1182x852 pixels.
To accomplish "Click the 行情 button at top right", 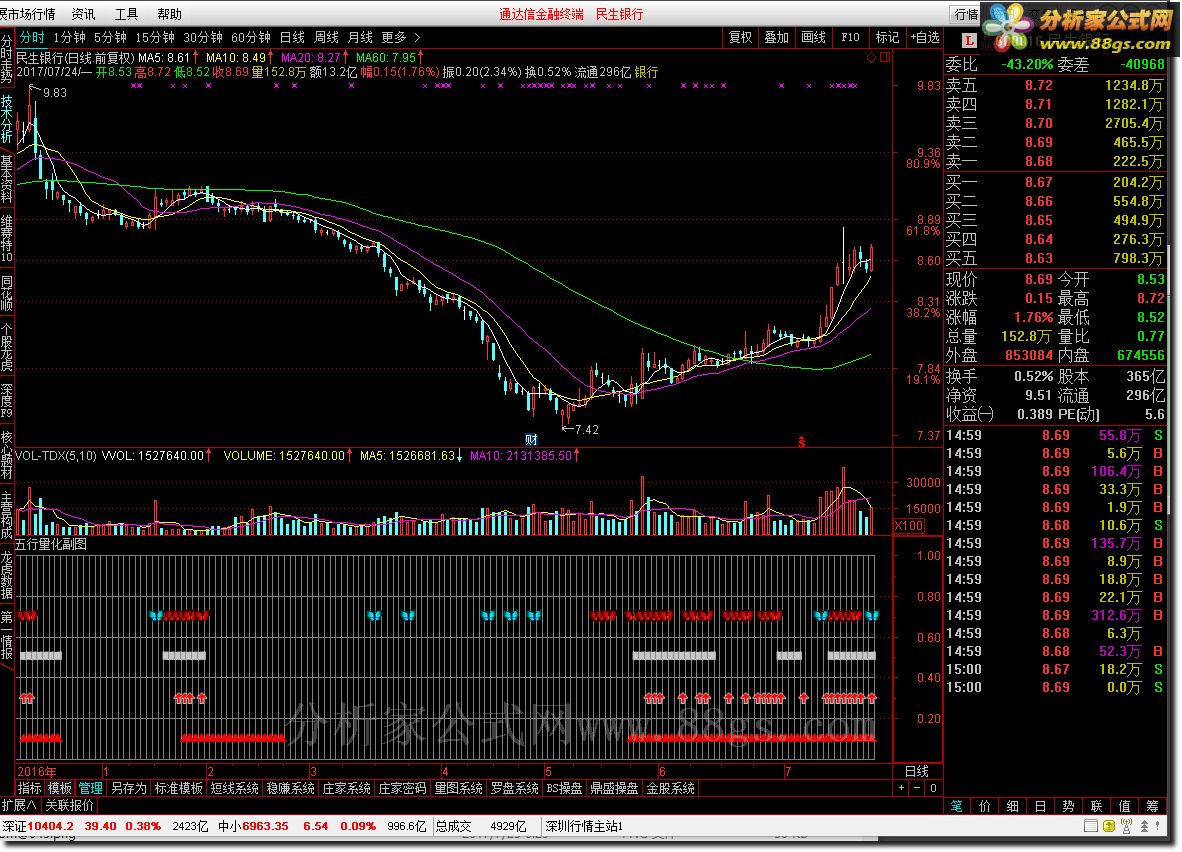I will (966, 14).
